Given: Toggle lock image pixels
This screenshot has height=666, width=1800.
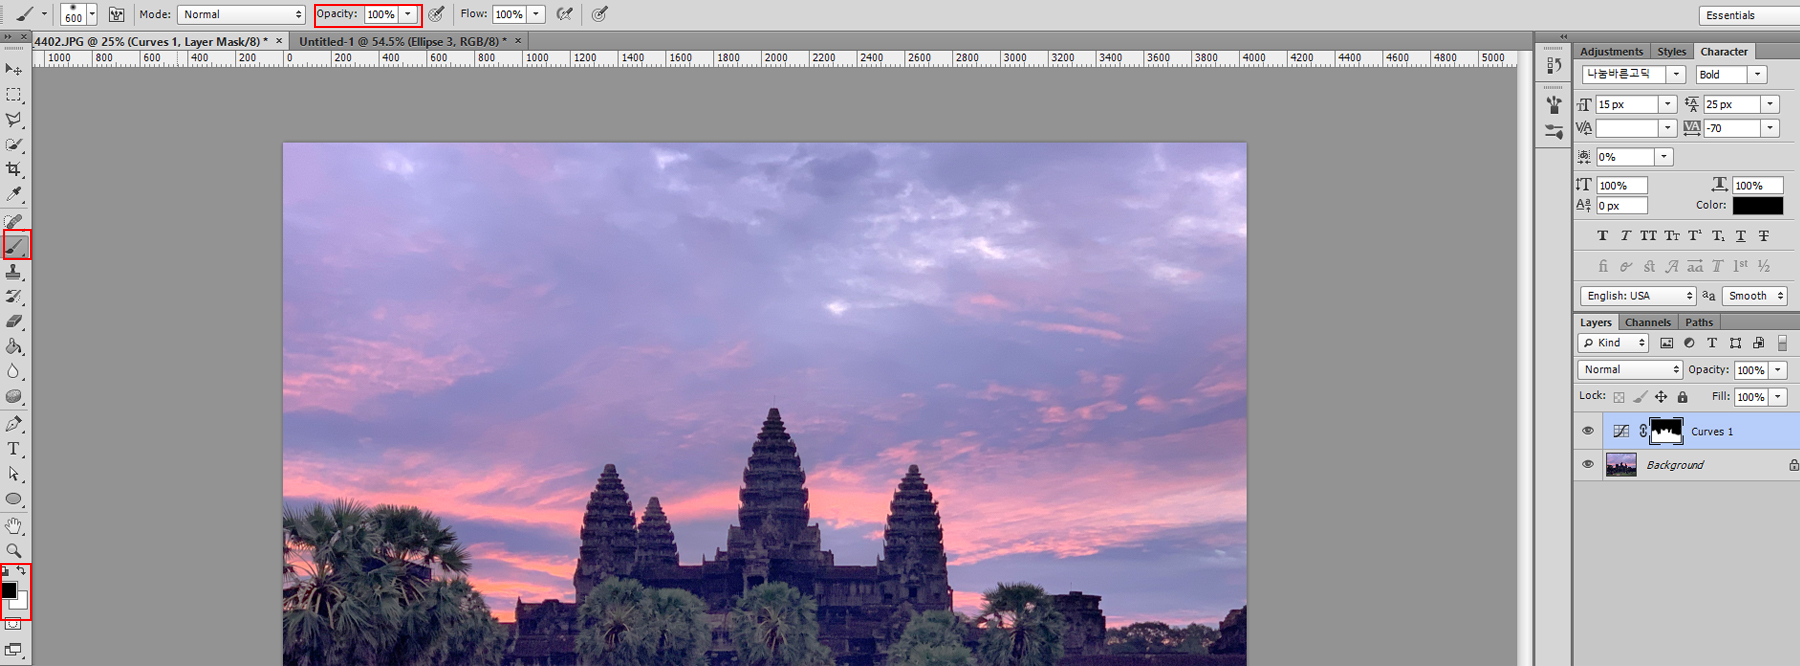Looking at the screenshot, I should [1640, 397].
